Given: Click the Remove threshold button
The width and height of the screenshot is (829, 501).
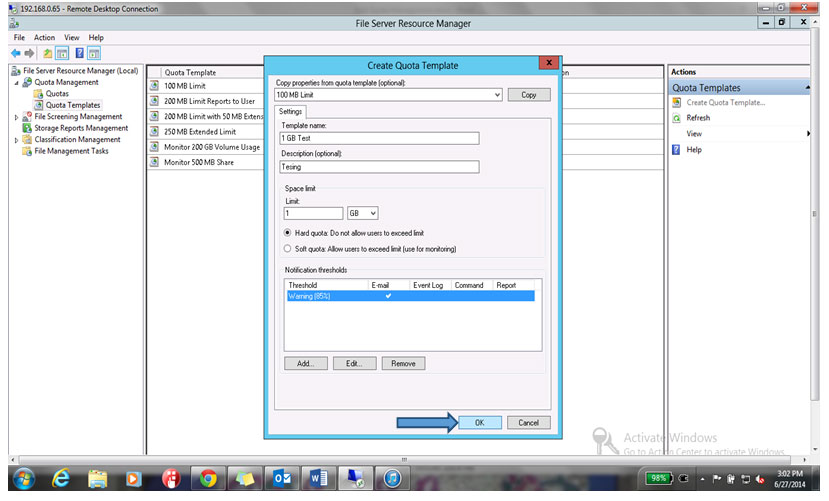Looking at the screenshot, I should (403, 364).
